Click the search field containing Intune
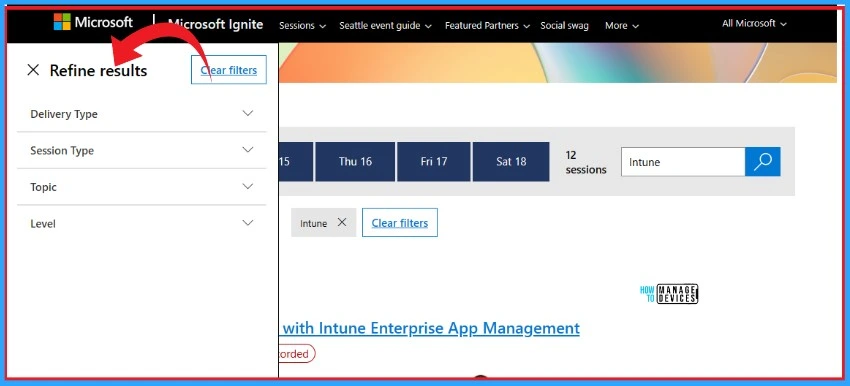The width and height of the screenshot is (850, 386). tap(683, 162)
